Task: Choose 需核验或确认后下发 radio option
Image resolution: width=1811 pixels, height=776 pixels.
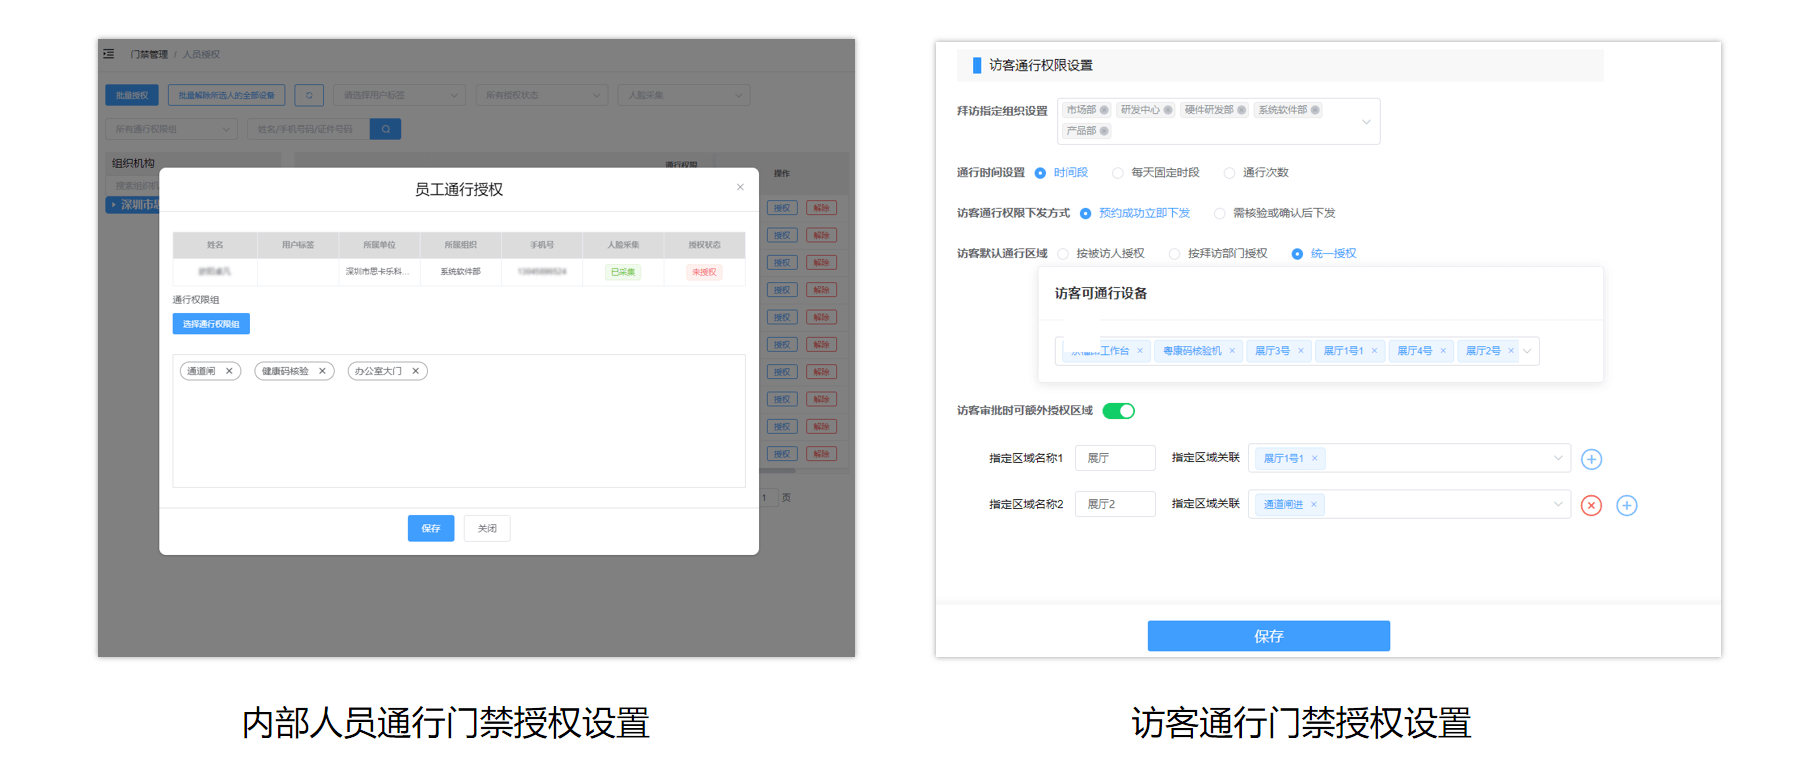Action: (1220, 213)
